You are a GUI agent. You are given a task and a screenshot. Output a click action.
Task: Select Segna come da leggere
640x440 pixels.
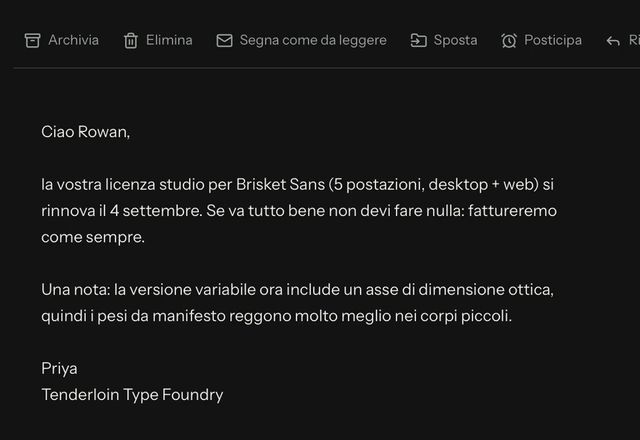pyautogui.click(x=313, y=40)
